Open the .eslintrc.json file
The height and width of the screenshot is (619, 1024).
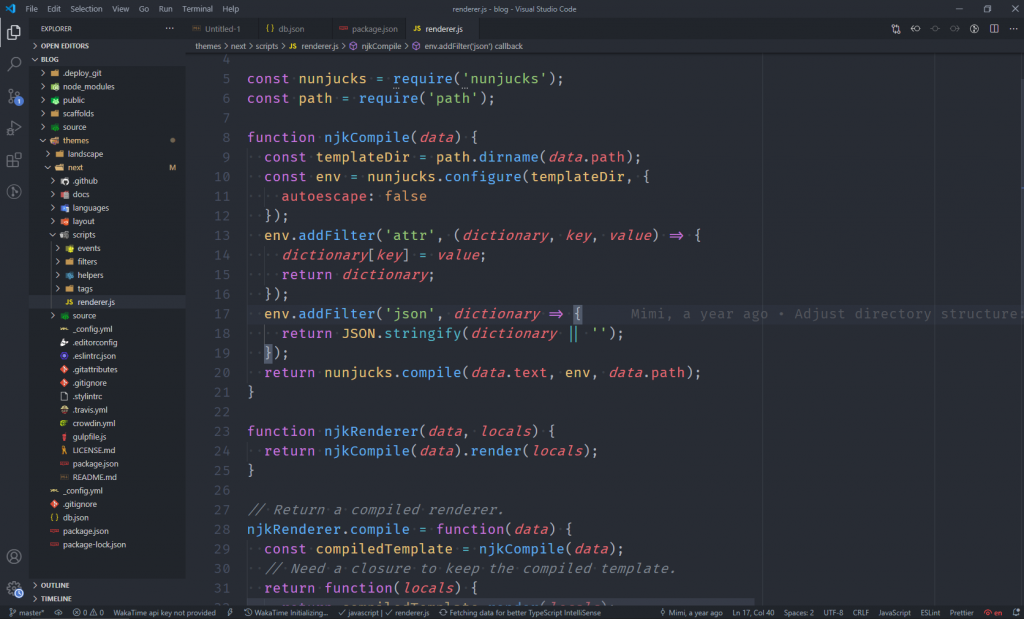[x=107, y=356]
